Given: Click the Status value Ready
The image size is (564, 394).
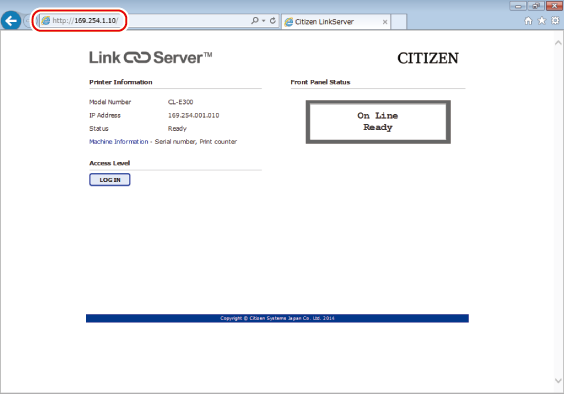Looking at the screenshot, I should [x=177, y=128].
